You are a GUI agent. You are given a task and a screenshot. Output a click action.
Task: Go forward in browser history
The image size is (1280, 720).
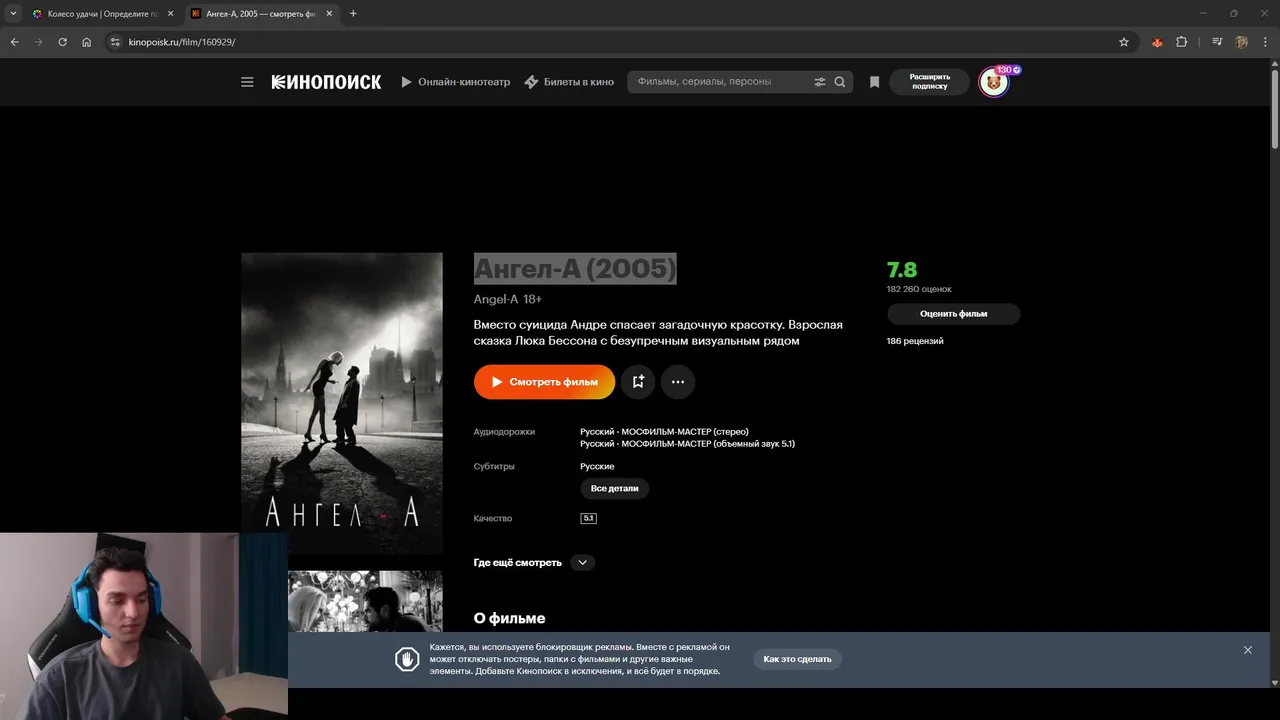38,42
